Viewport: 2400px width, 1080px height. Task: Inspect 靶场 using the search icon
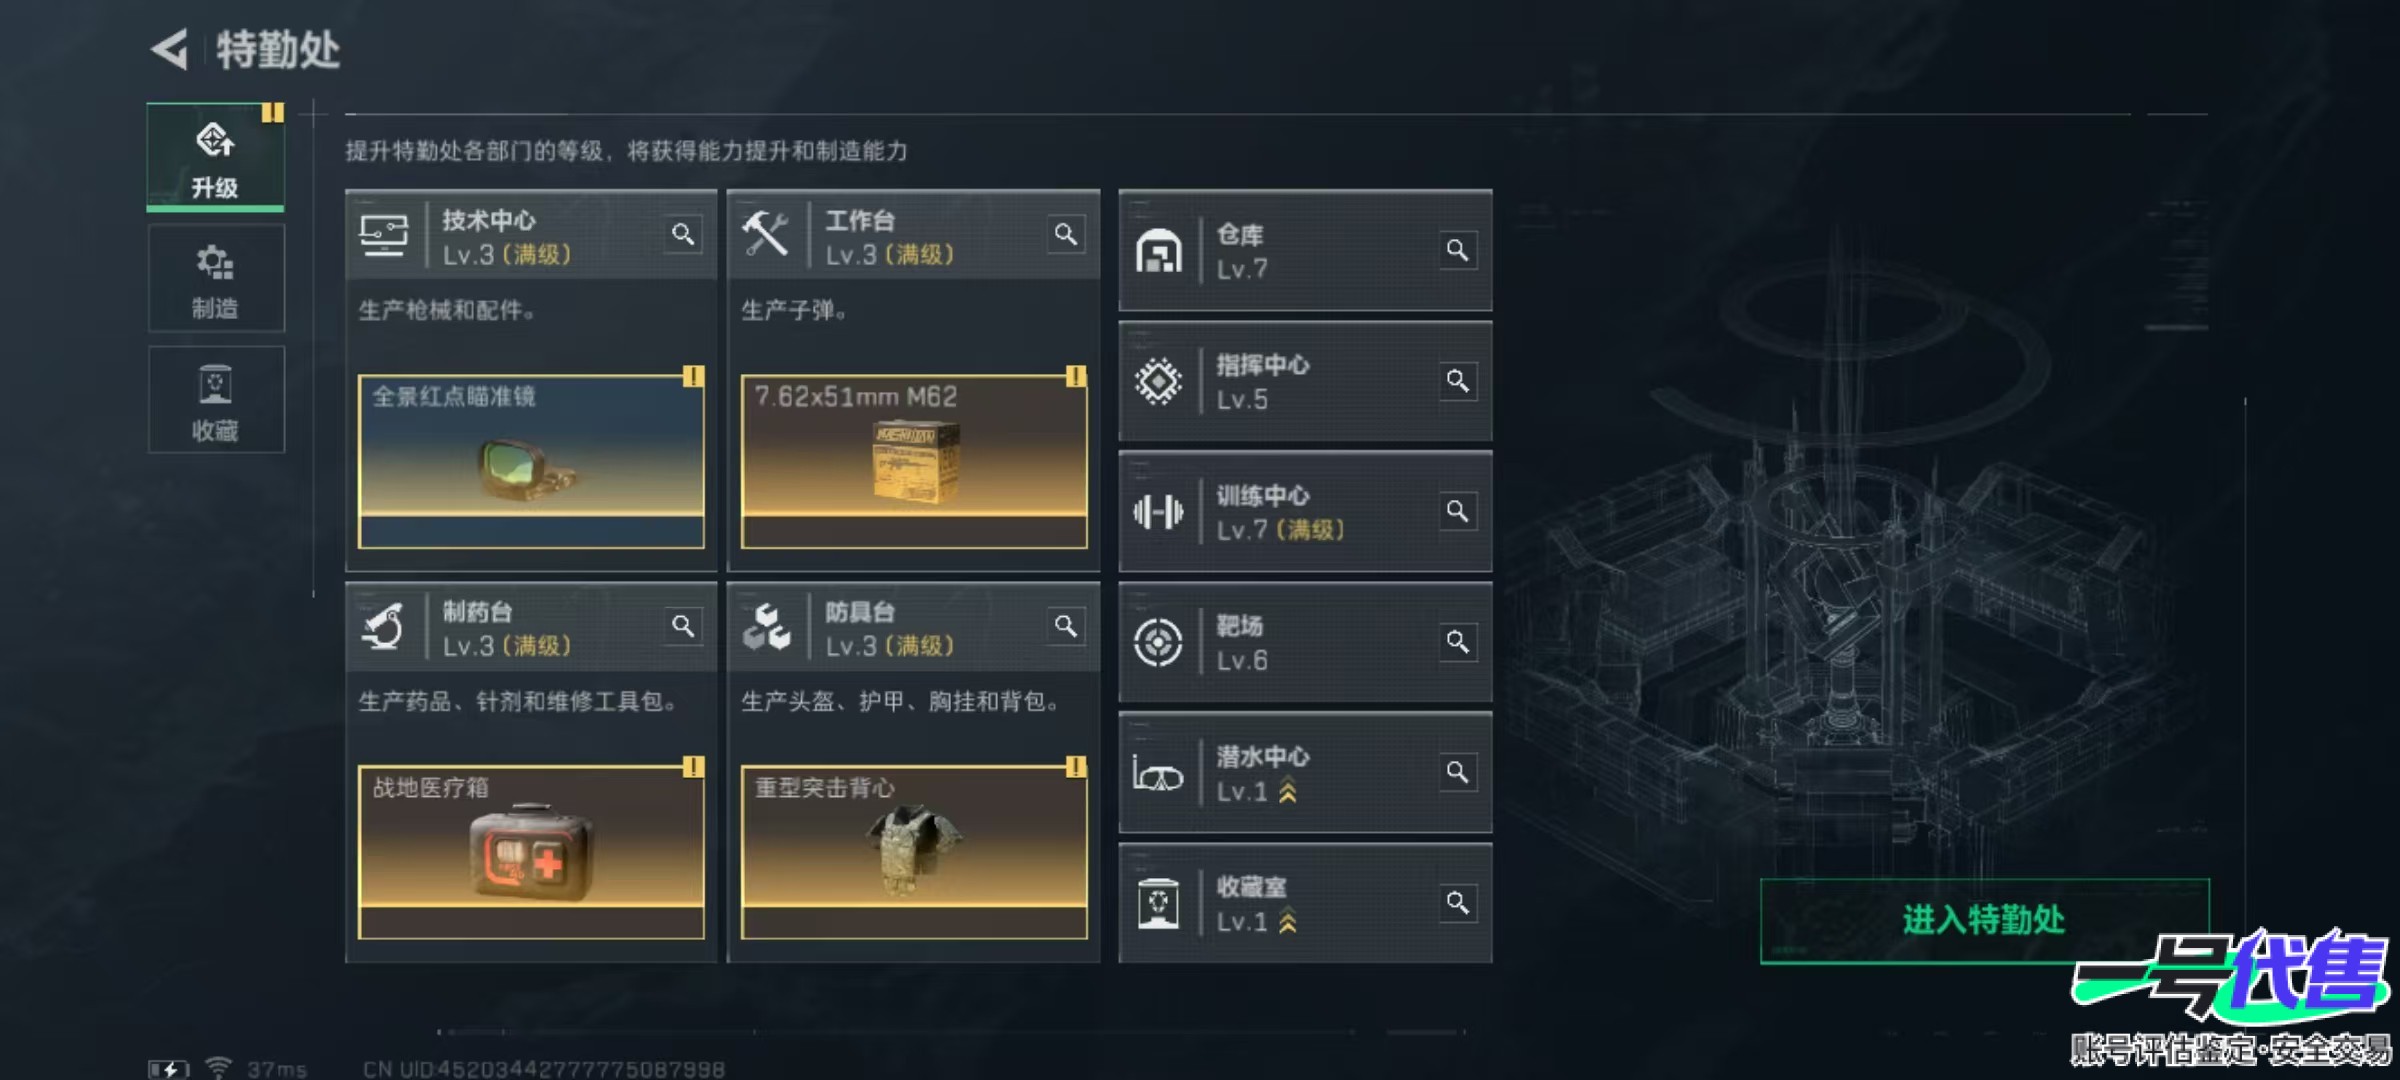tap(1457, 641)
